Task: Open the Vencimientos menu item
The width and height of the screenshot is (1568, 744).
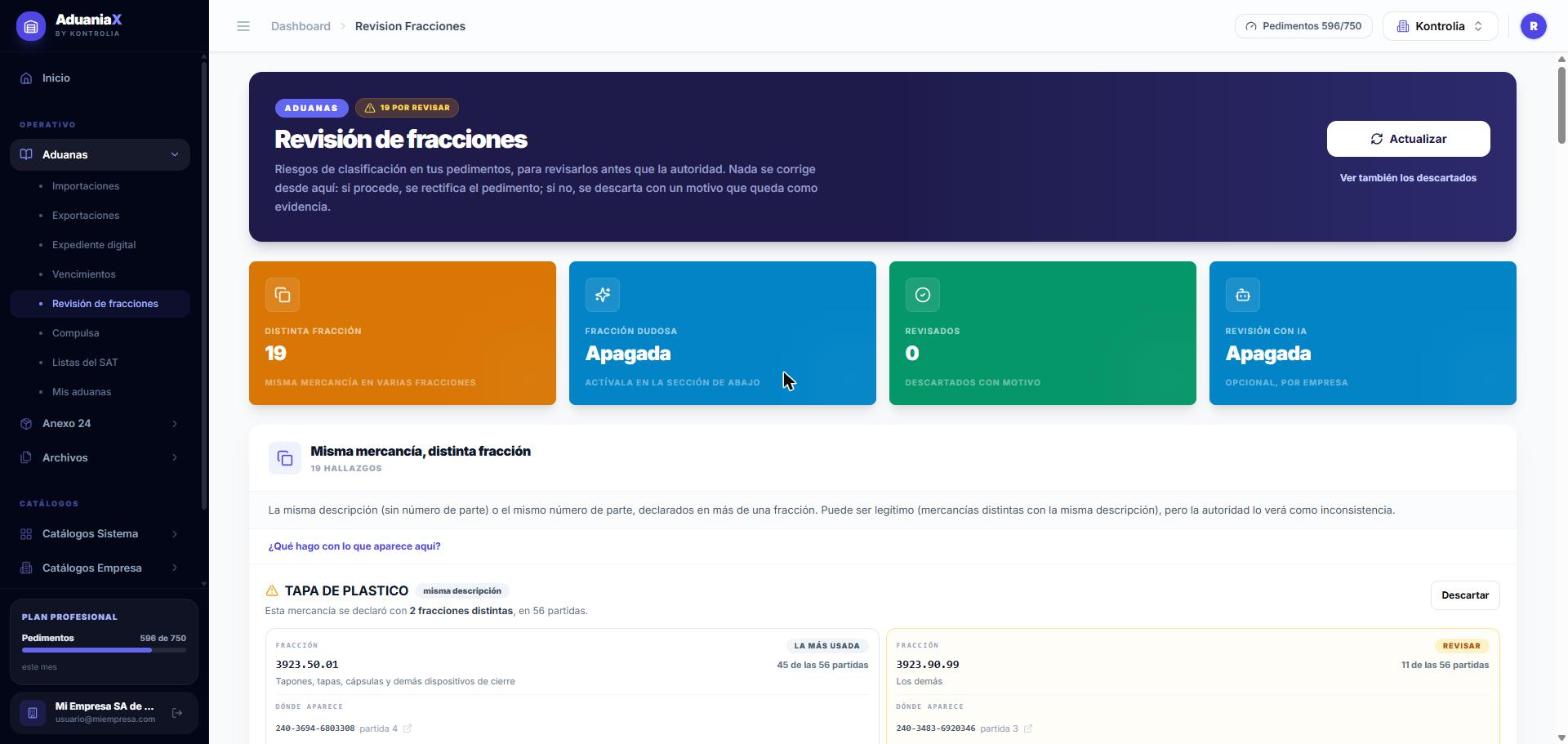Action: click(x=83, y=274)
